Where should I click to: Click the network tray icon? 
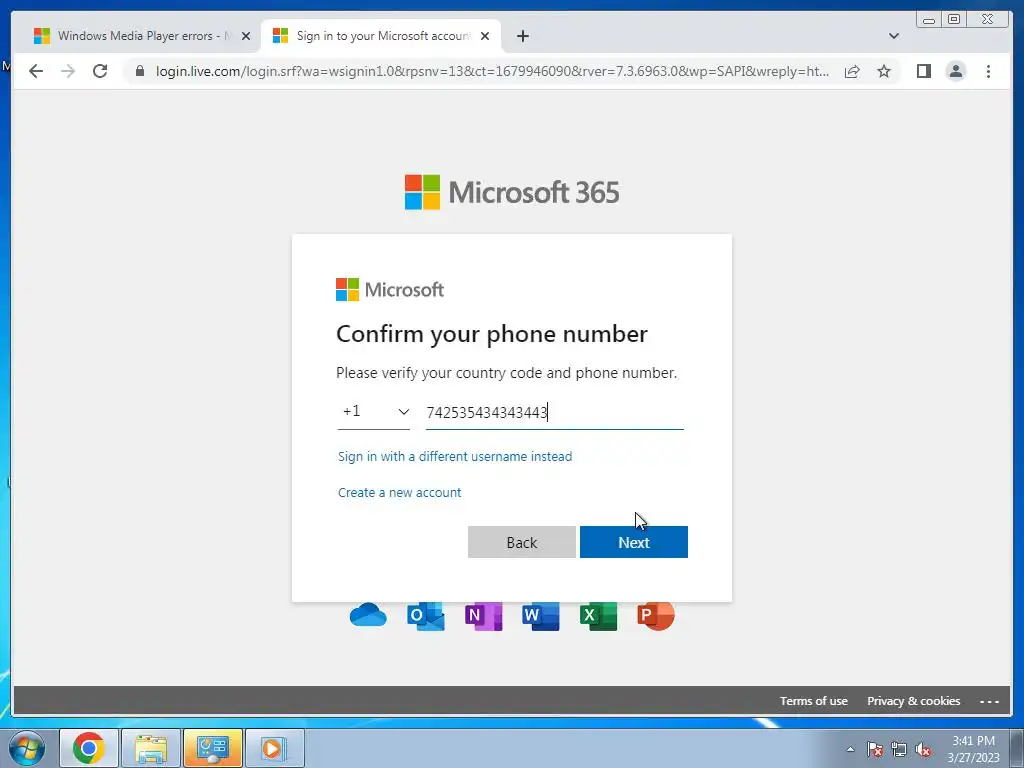(x=899, y=749)
